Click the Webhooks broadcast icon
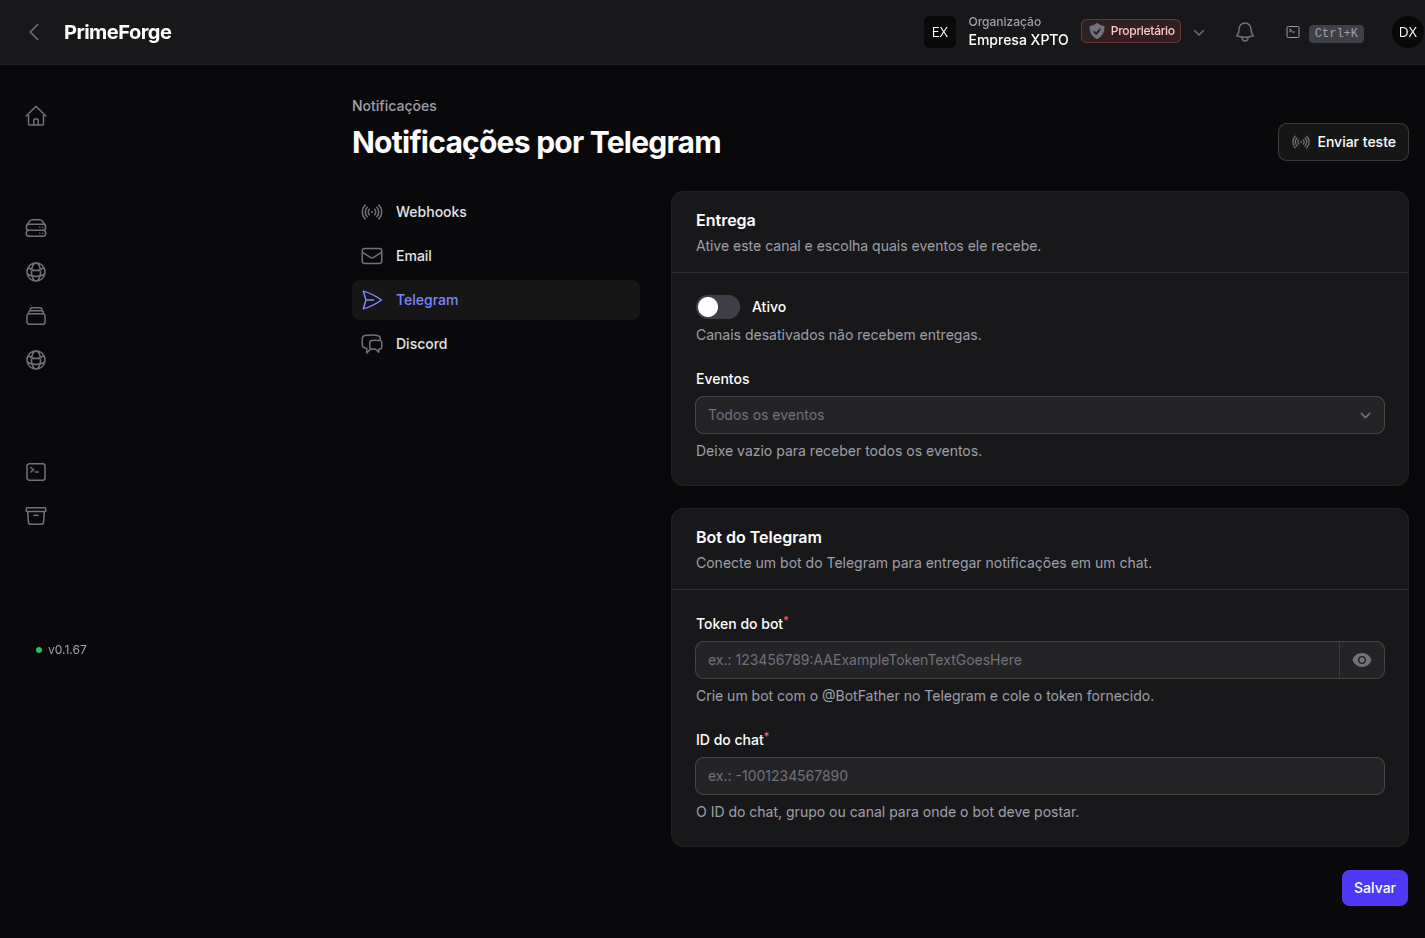 tap(372, 212)
